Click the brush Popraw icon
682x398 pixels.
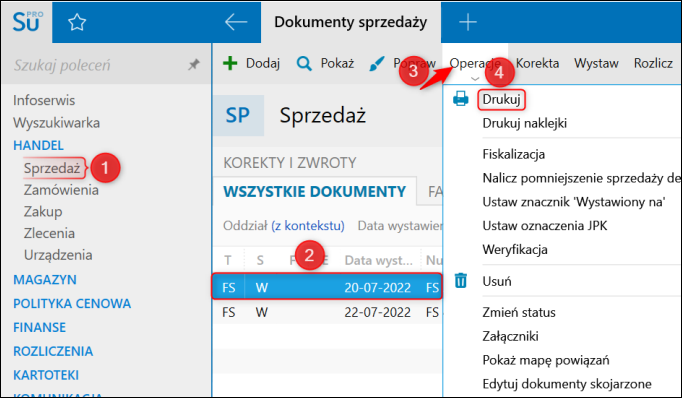377,64
